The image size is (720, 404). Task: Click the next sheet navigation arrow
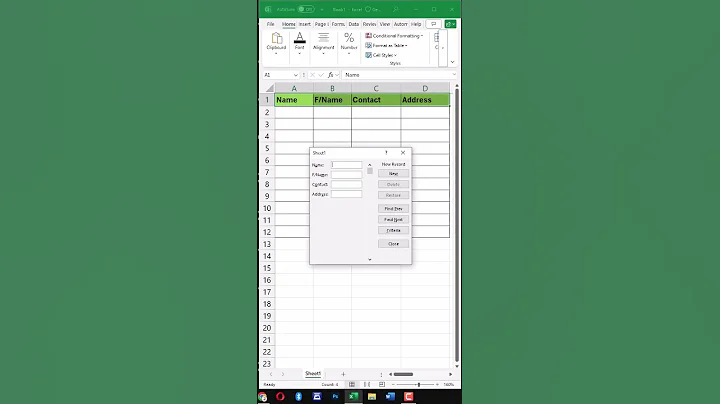pyautogui.click(x=283, y=374)
